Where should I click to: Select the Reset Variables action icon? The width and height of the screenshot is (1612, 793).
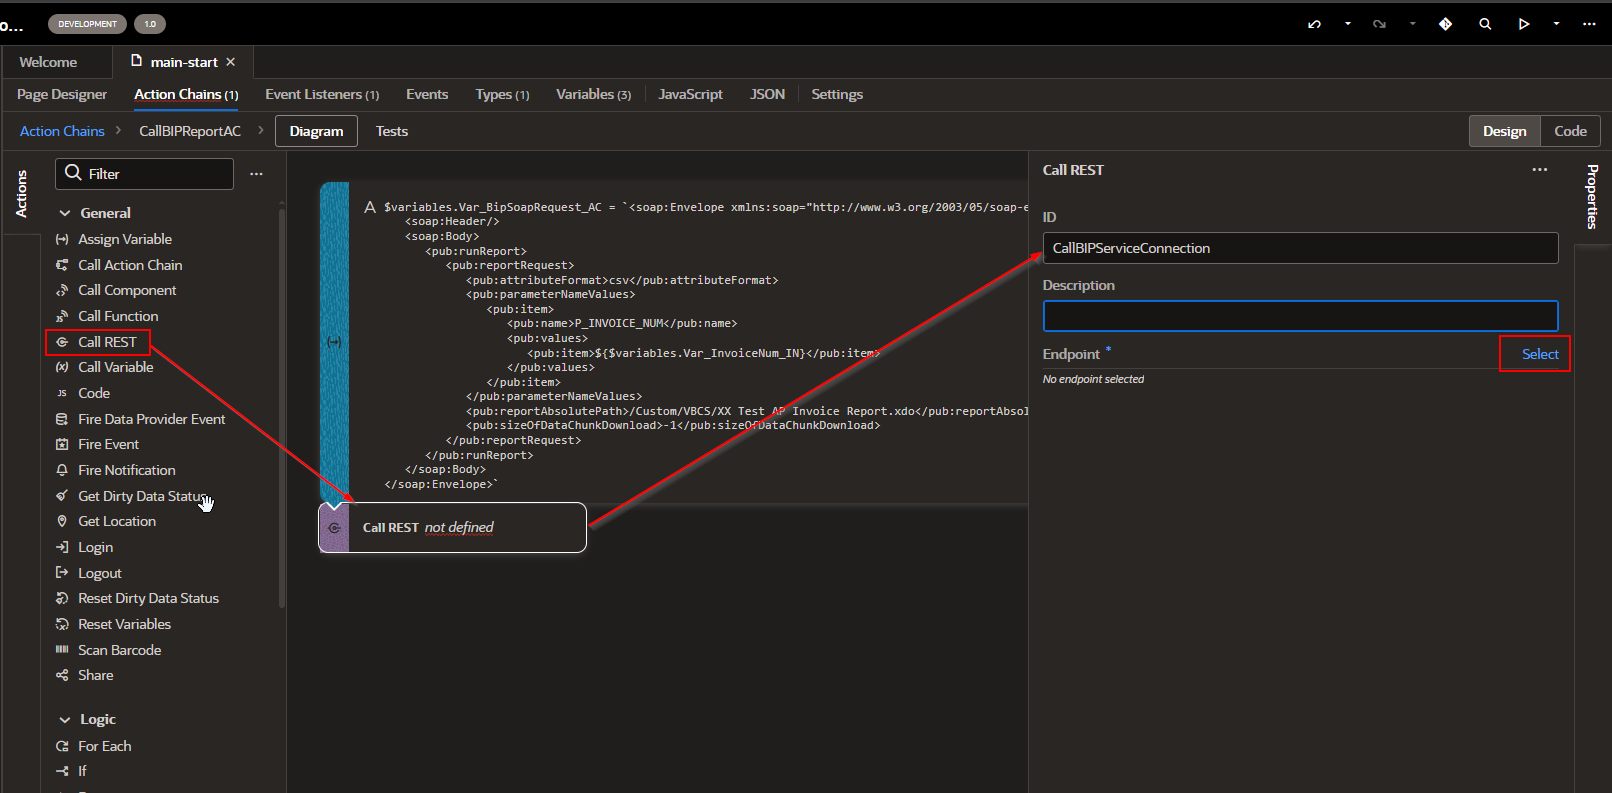(x=62, y=624)
